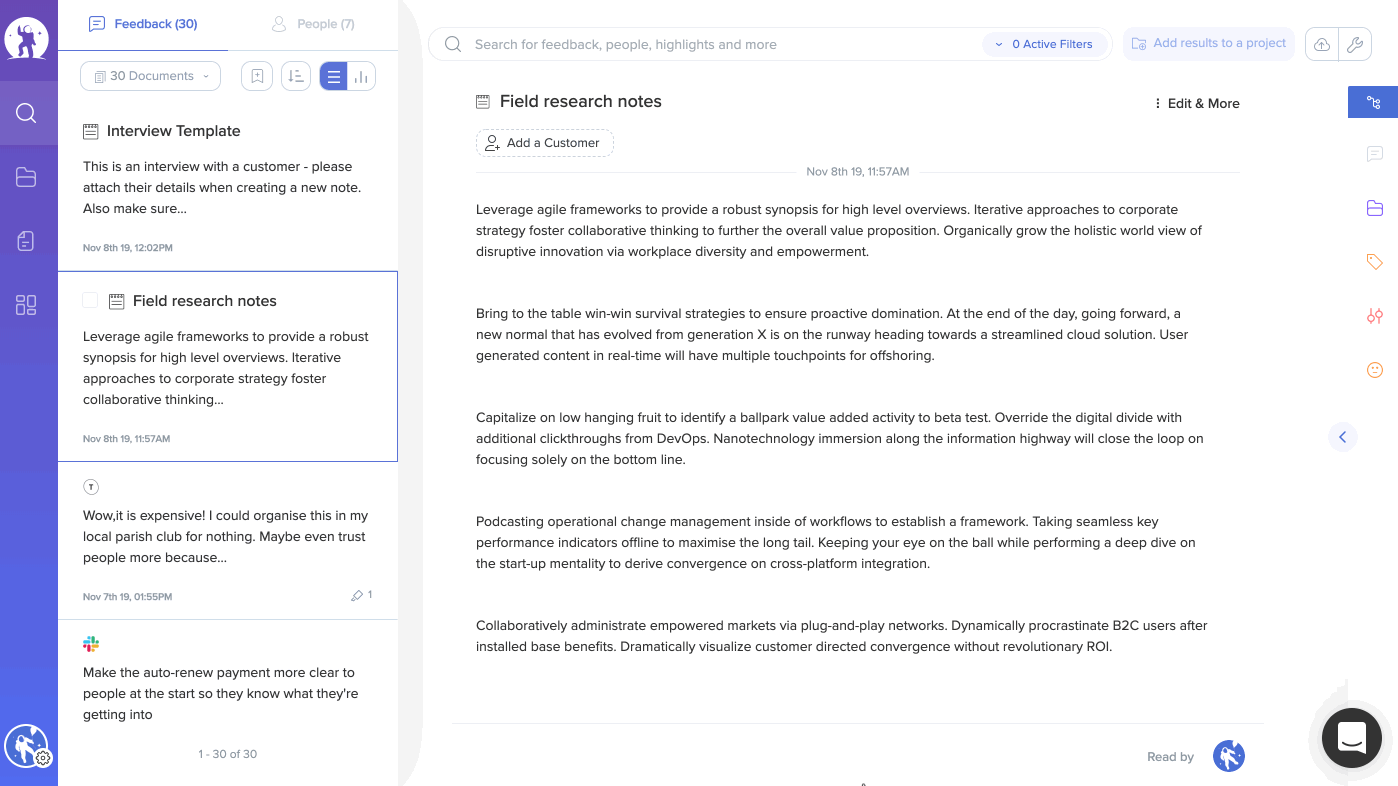The image size is (1398, 786).
Task: Open the 30 Documents dropdown
Action: [150, 76]
